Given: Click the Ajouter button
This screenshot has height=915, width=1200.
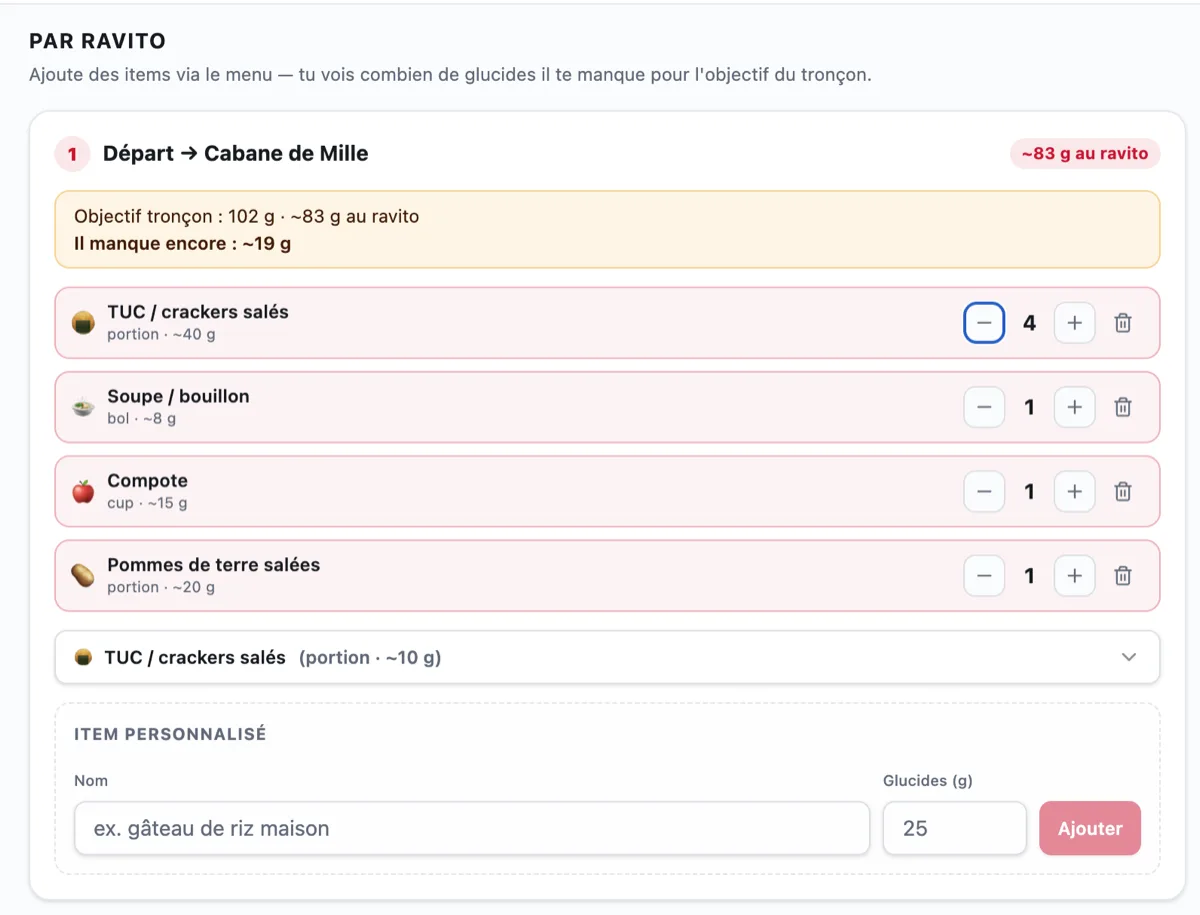Looking at the screenshot, I should pyautogui.click(x=1090, y=828).
